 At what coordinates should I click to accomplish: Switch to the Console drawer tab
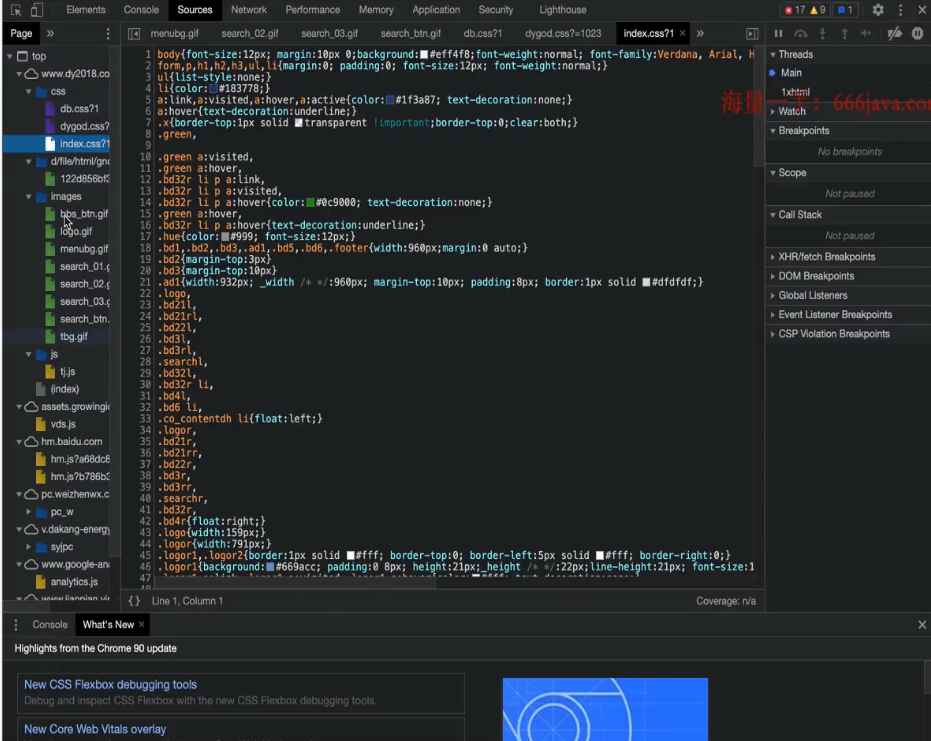click(x=50, y=625)
